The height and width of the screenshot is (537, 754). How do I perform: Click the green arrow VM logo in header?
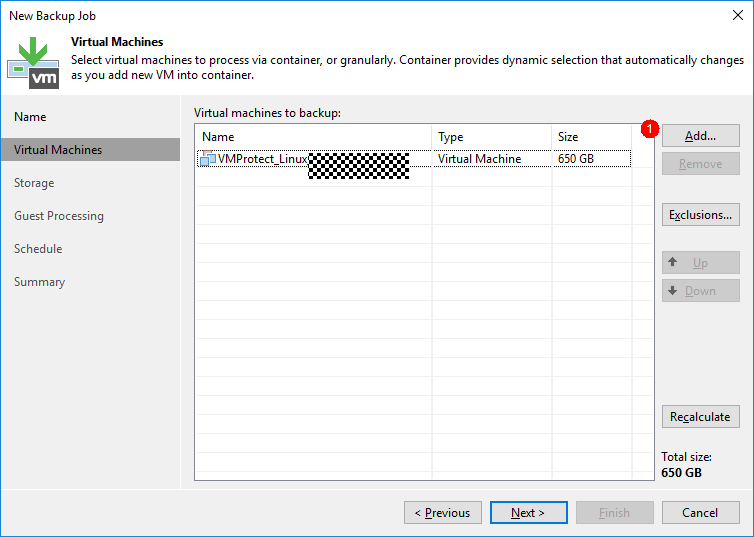point(33,62)
